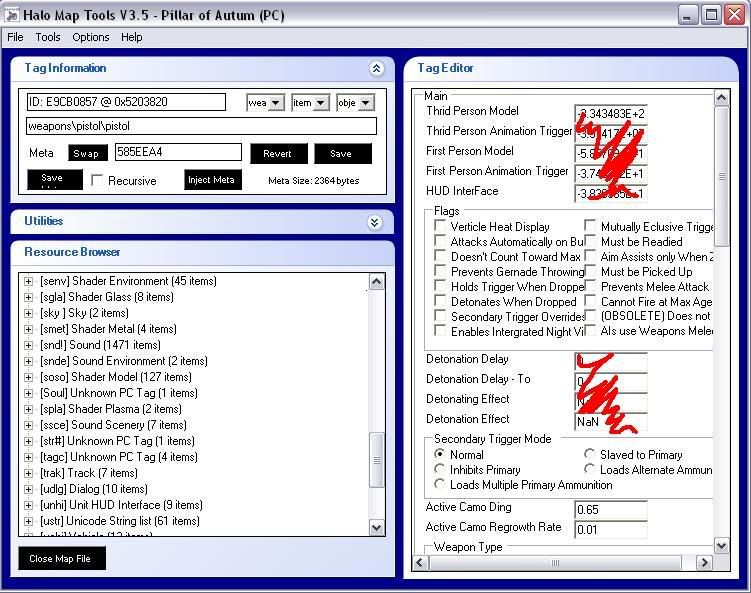This screenshot has height=593, width=751.
Task: Click Active Camo Regrowth Rate value field
Action: pyautogui.click(x=611, y=530)
